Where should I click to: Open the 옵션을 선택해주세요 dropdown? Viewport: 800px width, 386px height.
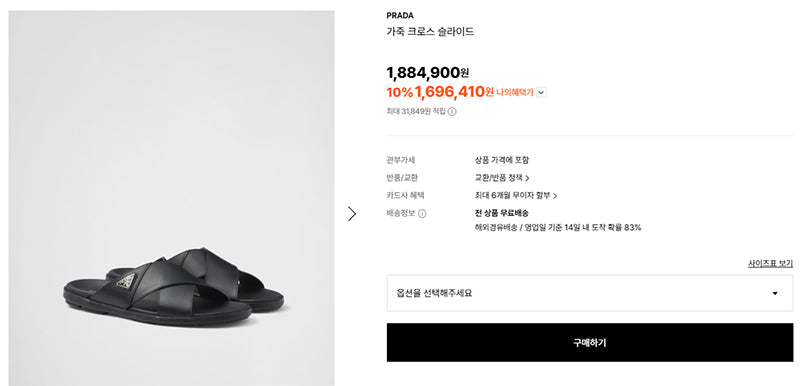click(x=590, y=293)
